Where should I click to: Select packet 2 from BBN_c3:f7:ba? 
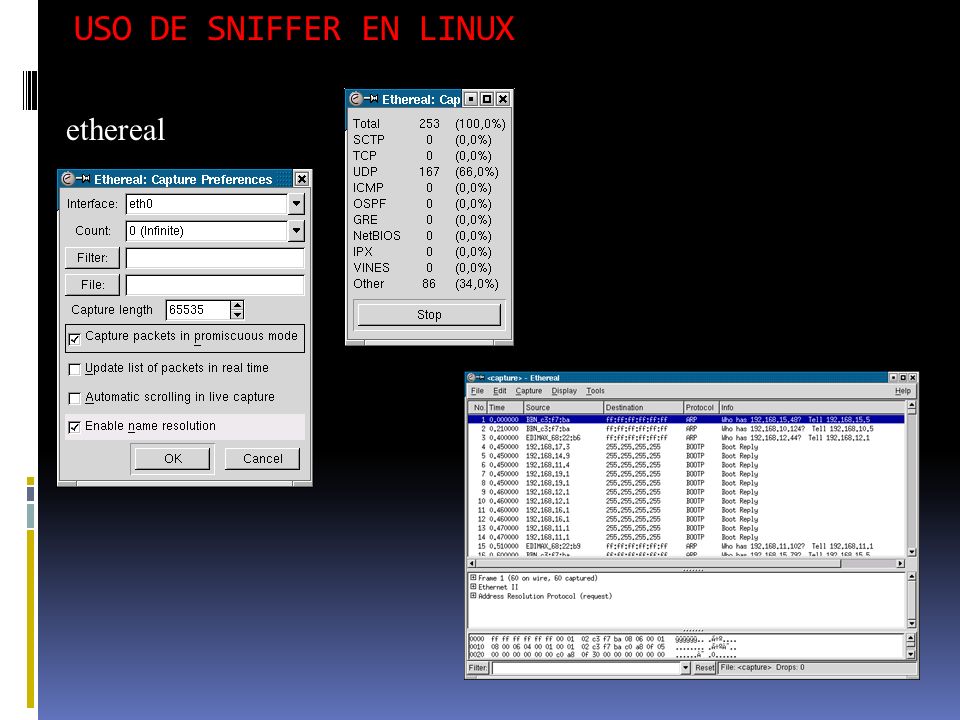[686, 429]
